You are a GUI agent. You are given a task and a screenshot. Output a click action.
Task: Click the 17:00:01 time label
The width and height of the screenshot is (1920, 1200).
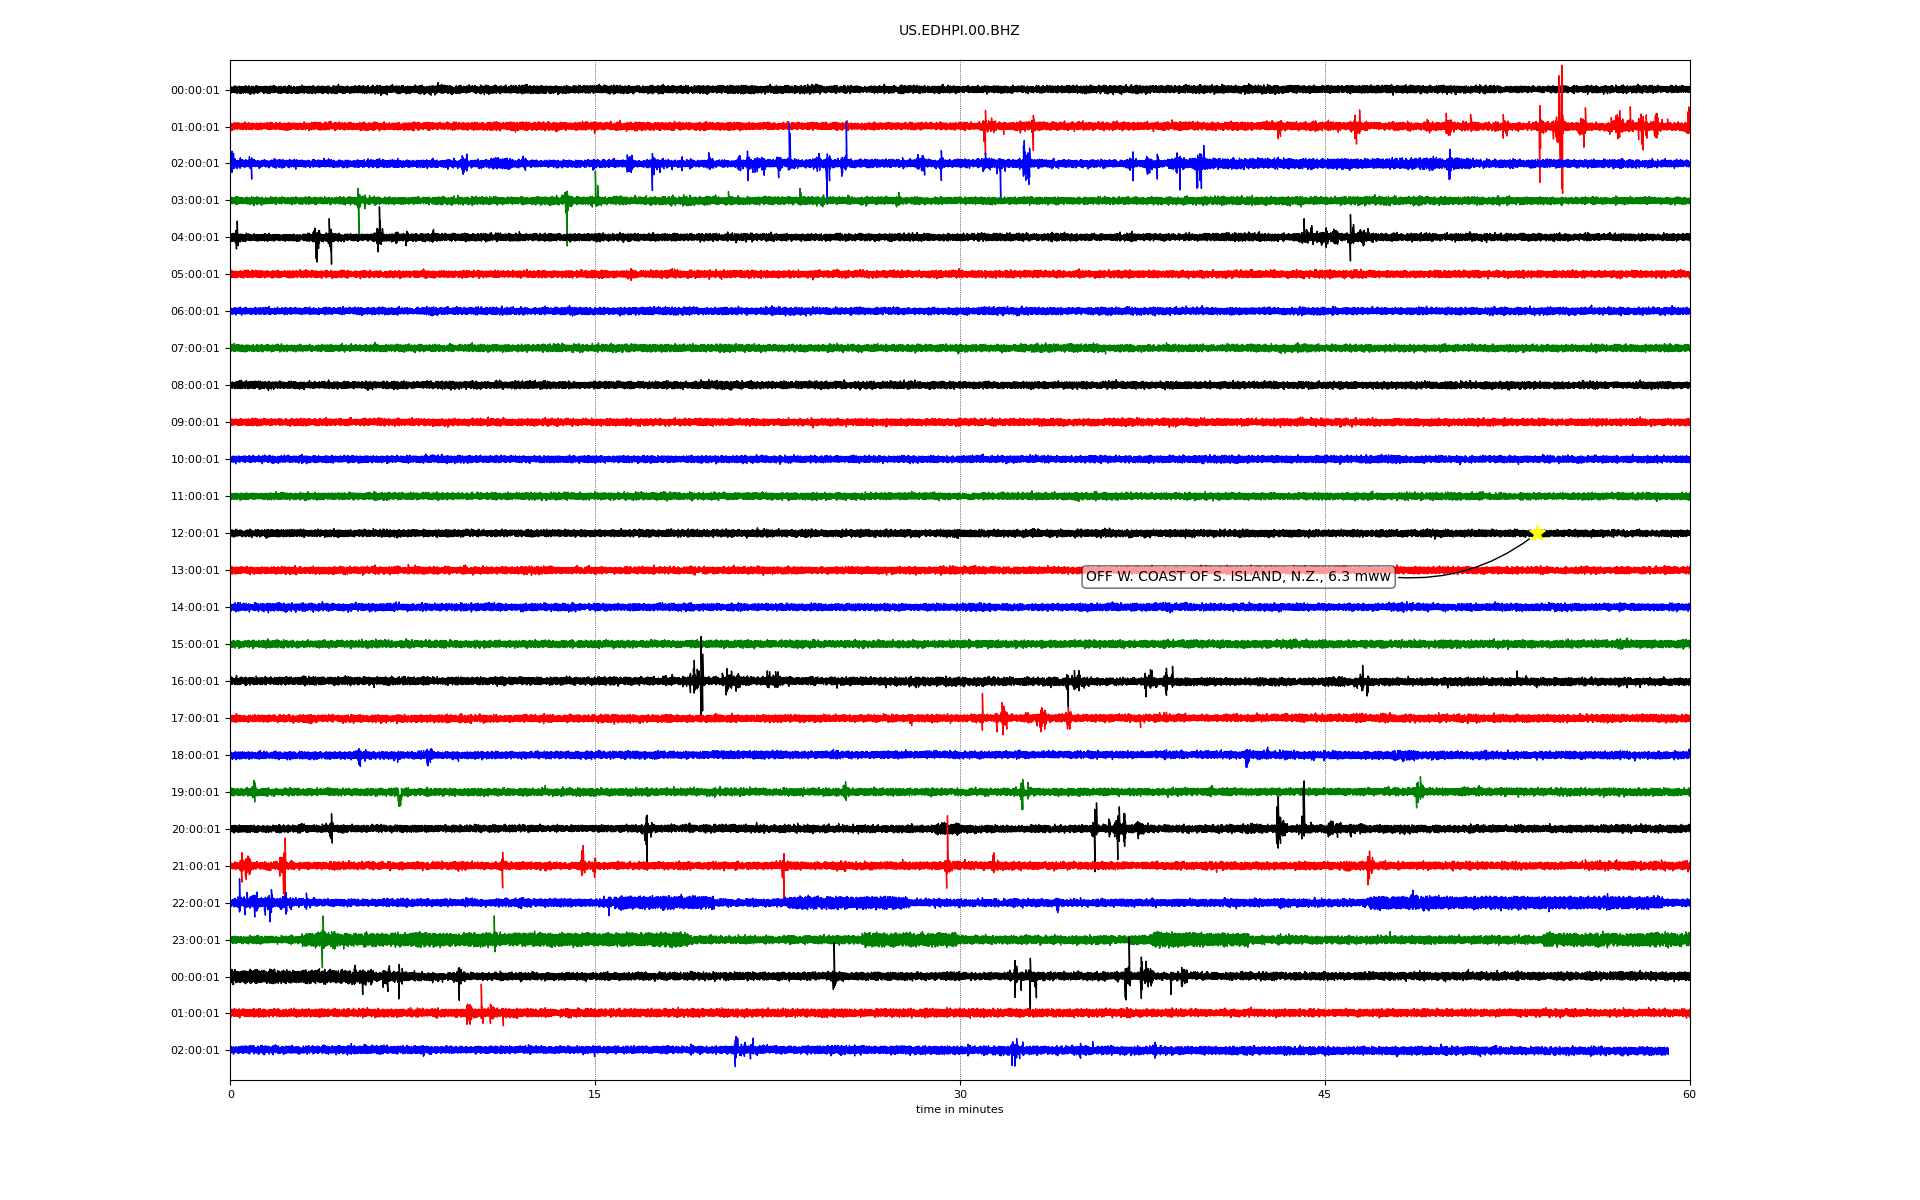tap(195, 719)
